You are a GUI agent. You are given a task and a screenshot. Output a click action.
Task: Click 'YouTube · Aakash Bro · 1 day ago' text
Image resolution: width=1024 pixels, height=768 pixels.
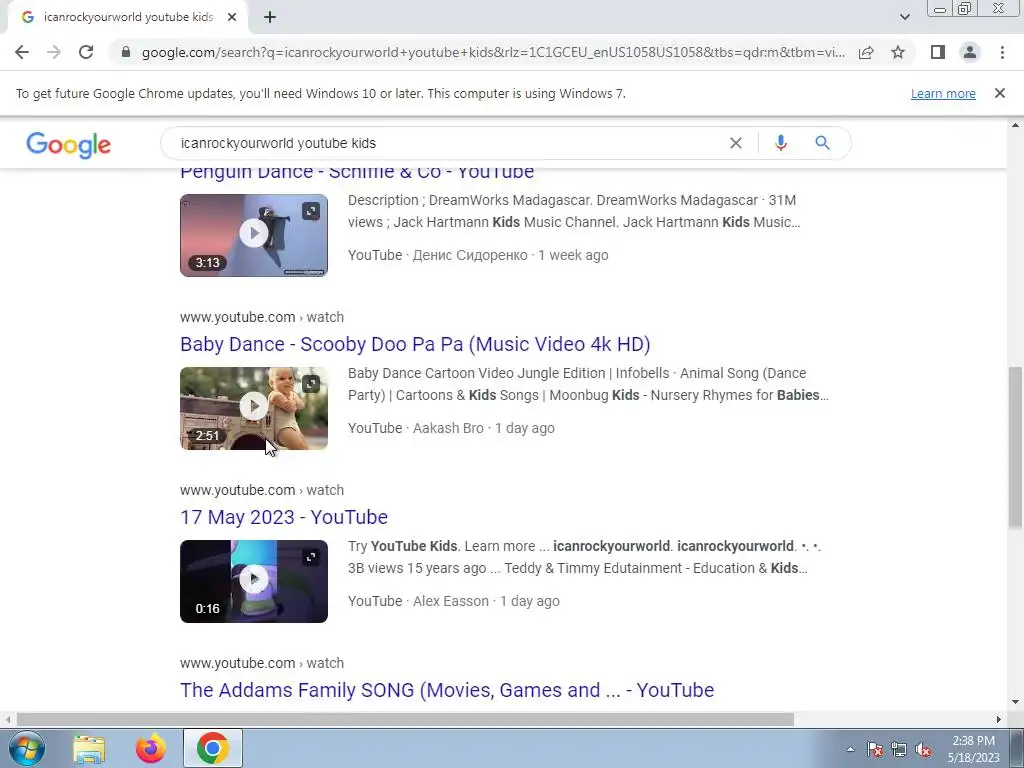[451, 428]
